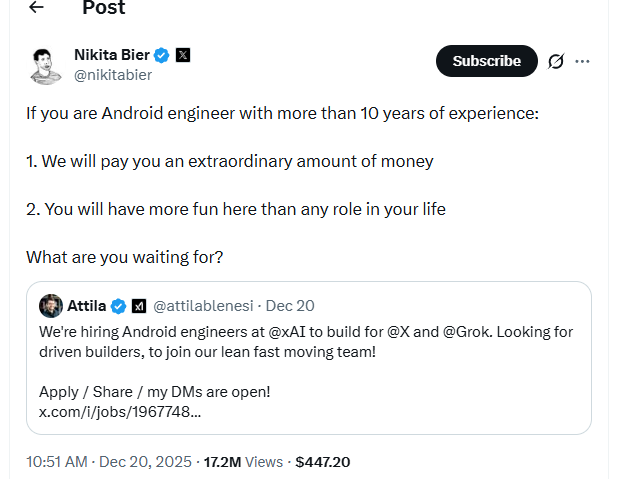Open the three-dot more options menu
This screenshot has width=617, height=479.
(x=582, y=61)
